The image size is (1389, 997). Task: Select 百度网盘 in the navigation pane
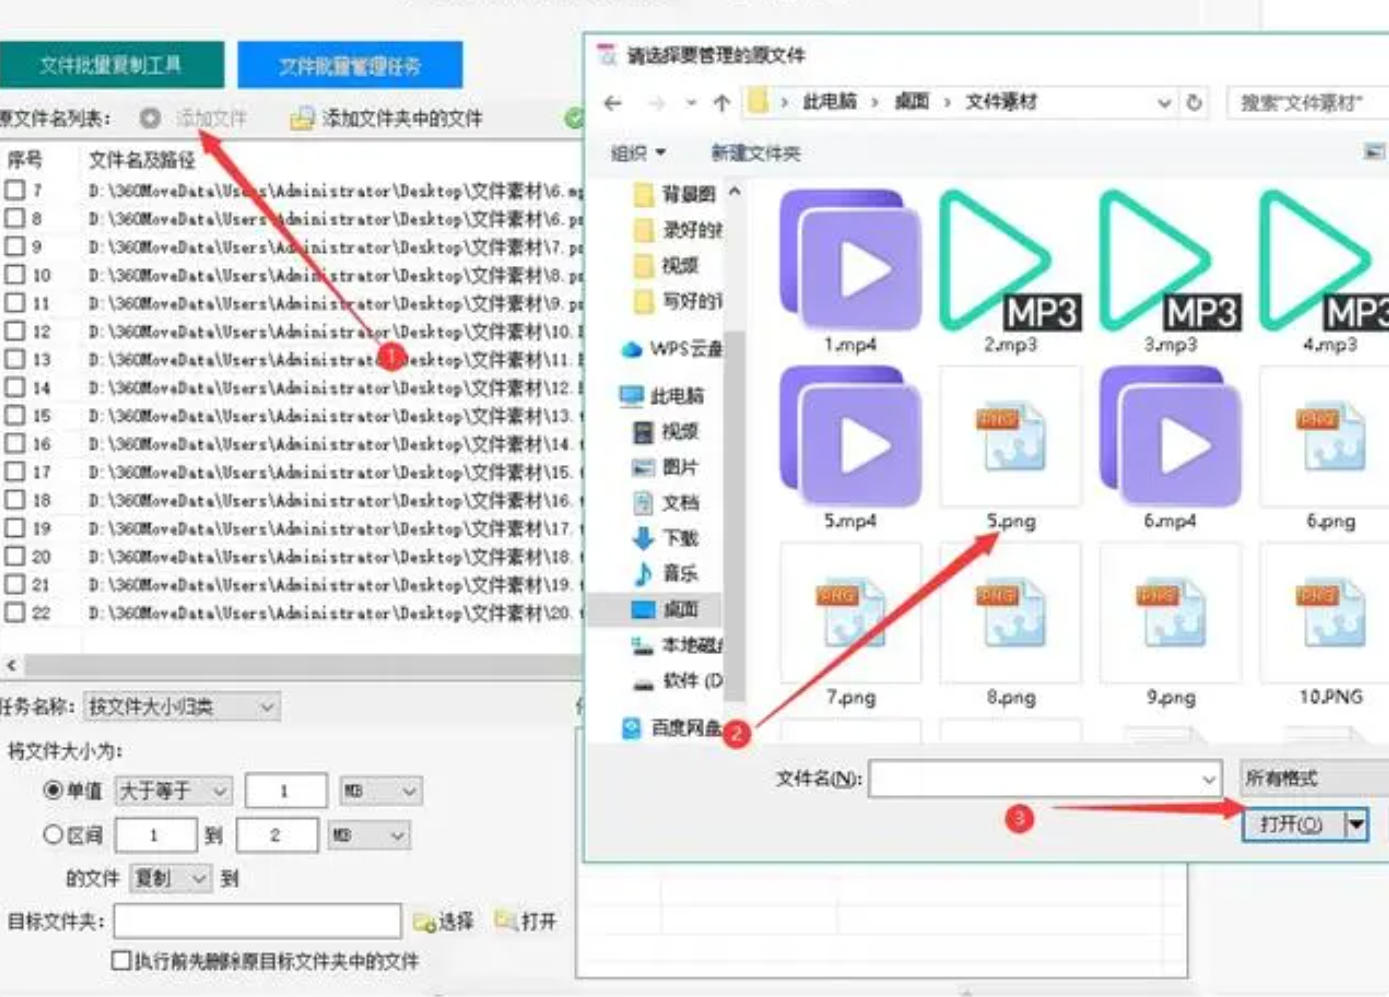pyautogui.click(x=672, y=727)
